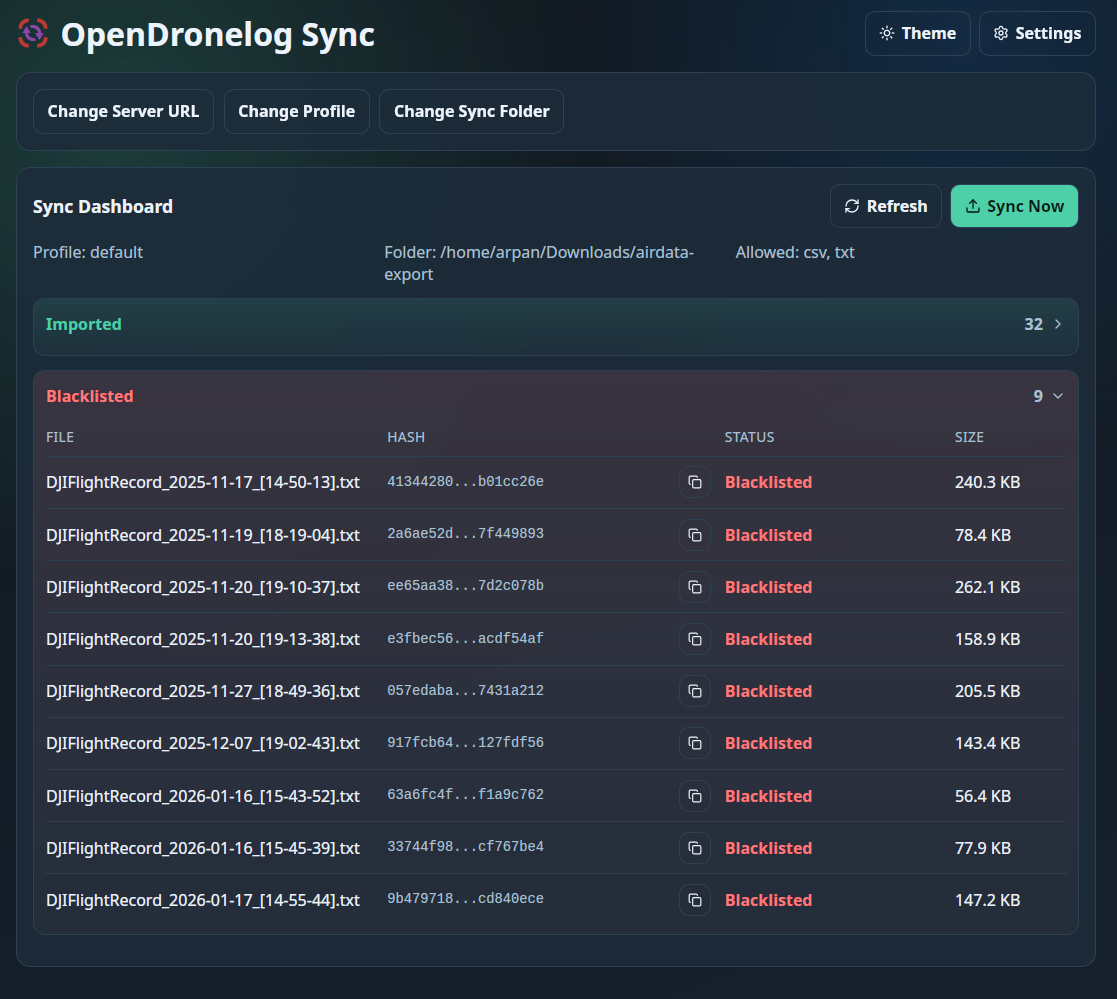1117x999 pixels.
Task: Click the Imported count 32
Action: pos(1034,324)
